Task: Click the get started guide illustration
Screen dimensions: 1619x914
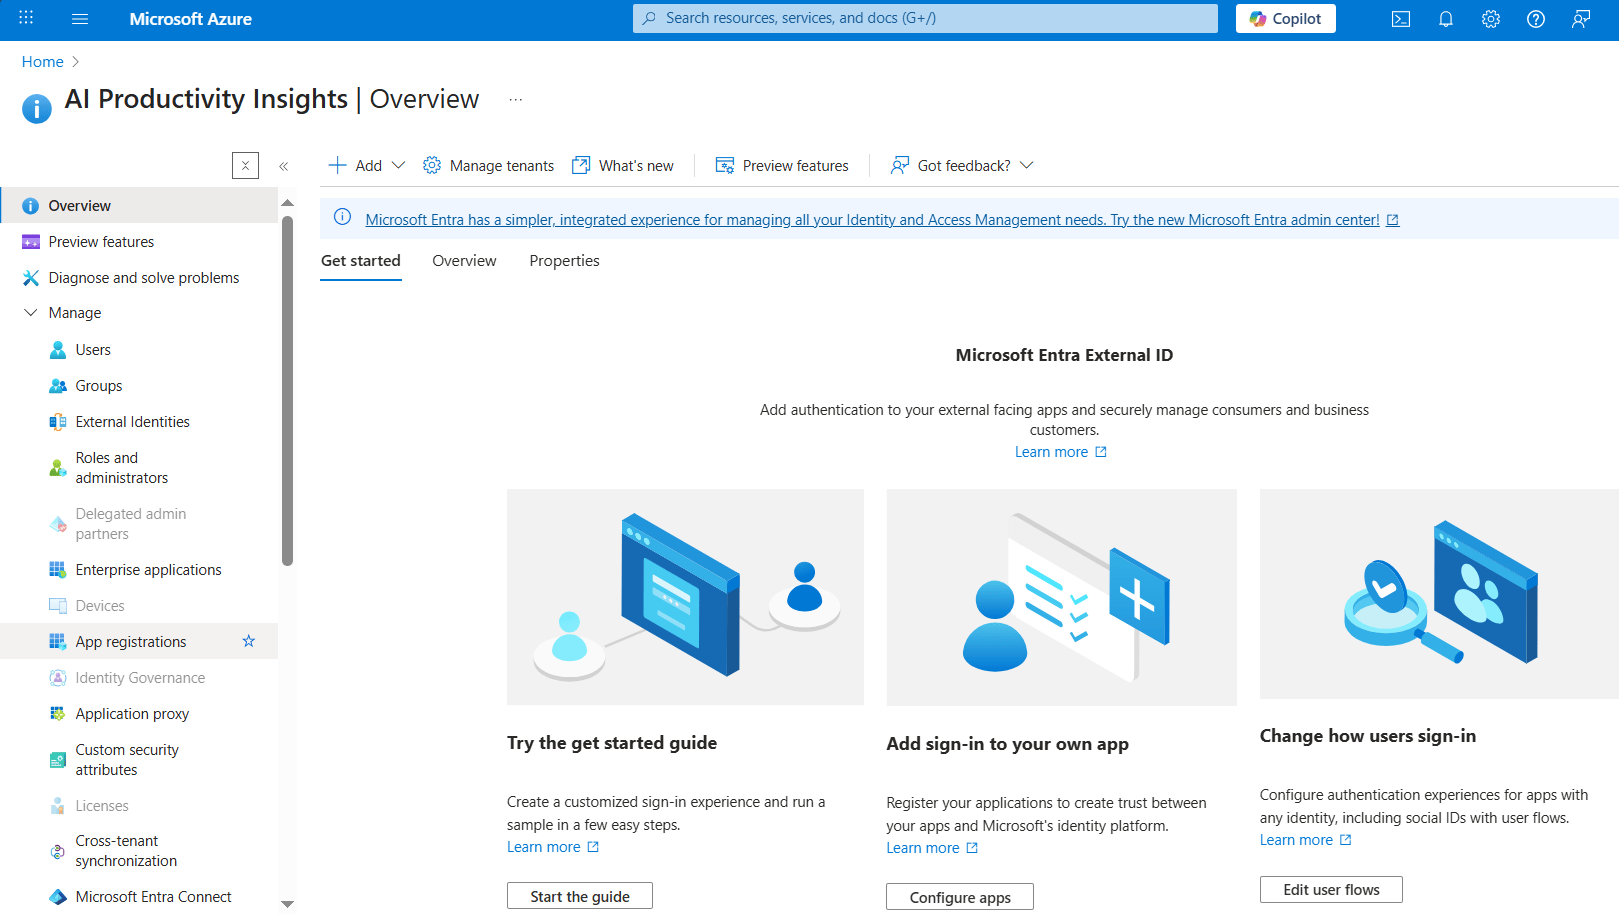Action: [685, 597]
